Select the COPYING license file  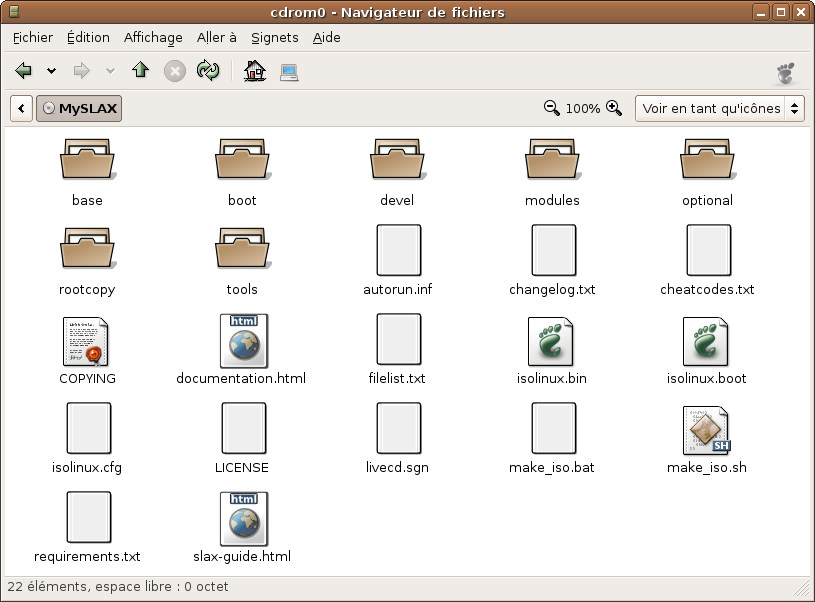click(87, 342)
